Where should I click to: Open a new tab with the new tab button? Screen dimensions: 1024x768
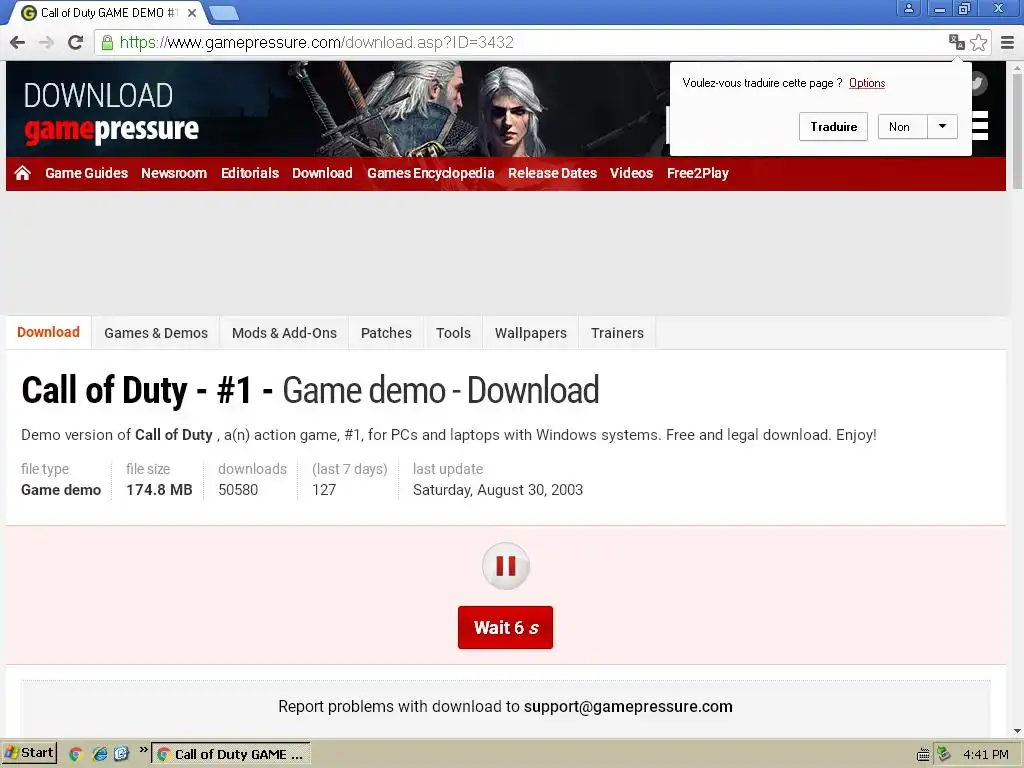[x=224, y=12]
